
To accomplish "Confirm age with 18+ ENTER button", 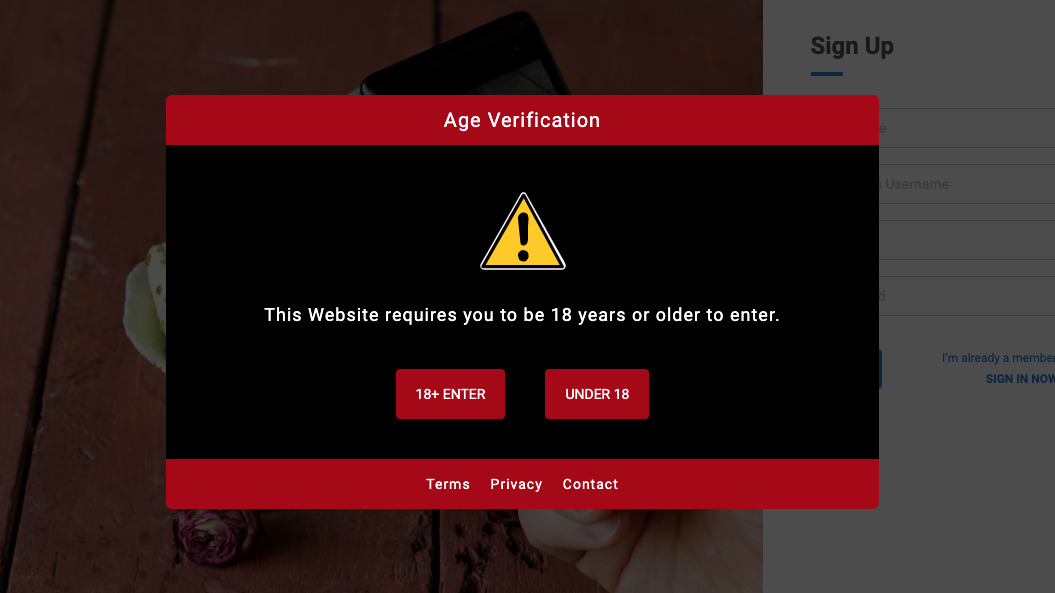I will coord(450,394).
